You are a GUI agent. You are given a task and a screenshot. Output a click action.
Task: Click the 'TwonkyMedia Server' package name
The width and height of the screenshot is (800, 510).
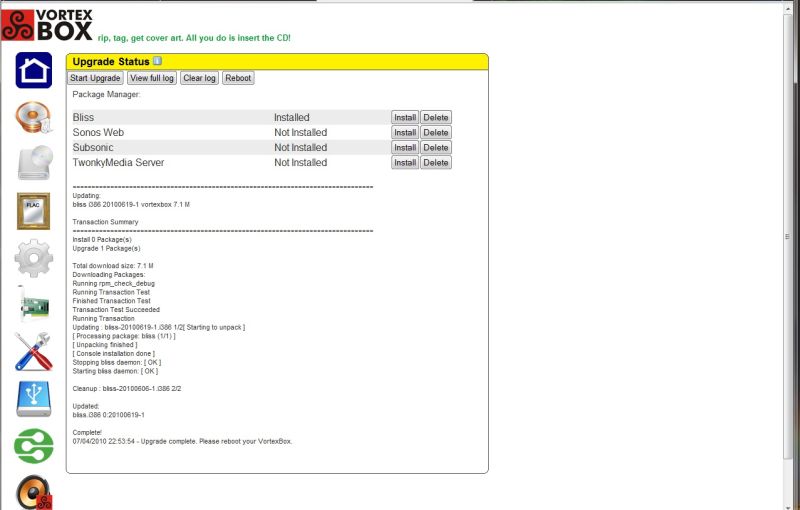coord(118,163)
